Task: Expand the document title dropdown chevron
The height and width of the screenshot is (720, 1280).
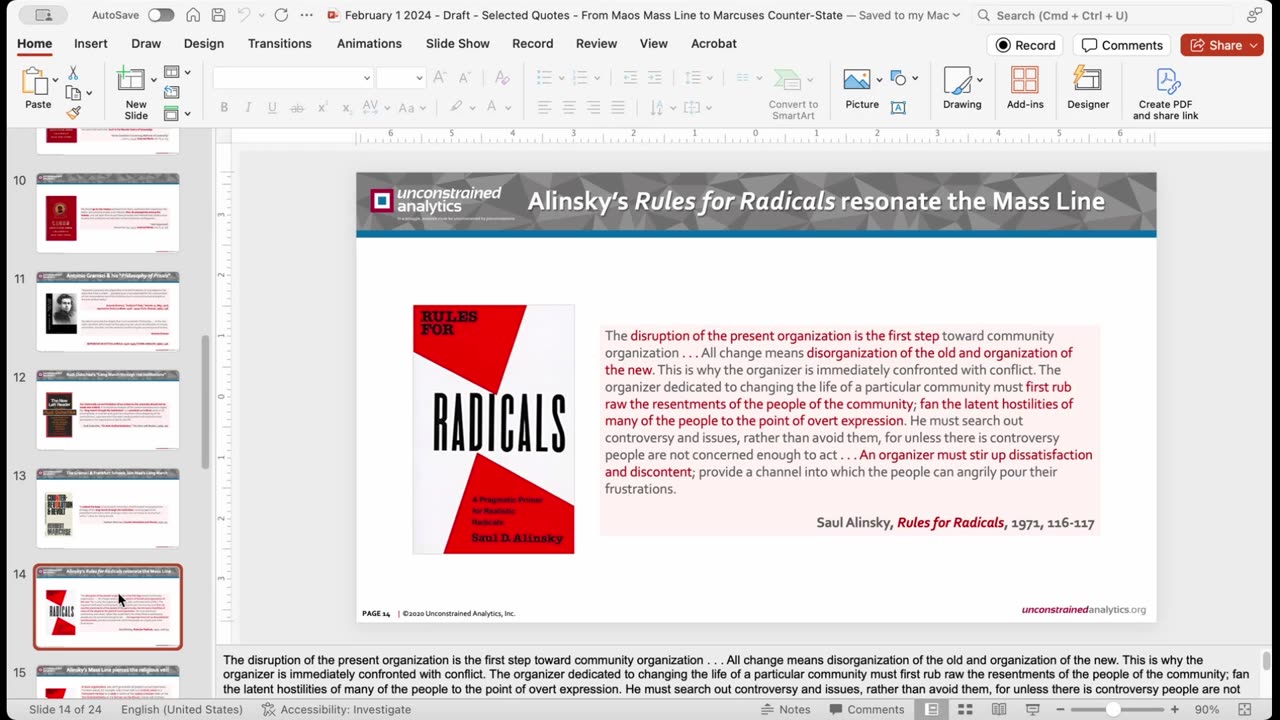Action: click(x=956, y=15)
